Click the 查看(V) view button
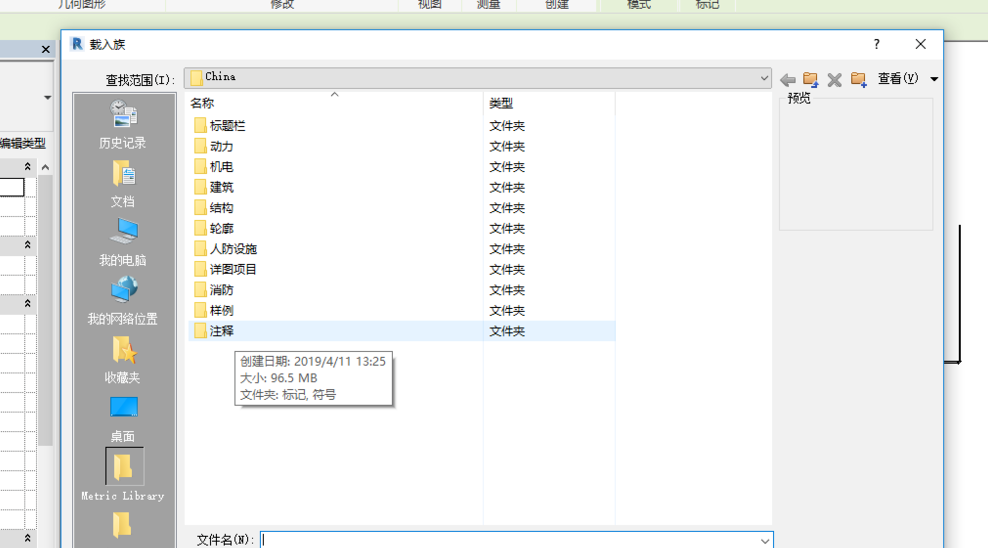 pyautogui.click(x=898, y=79)
